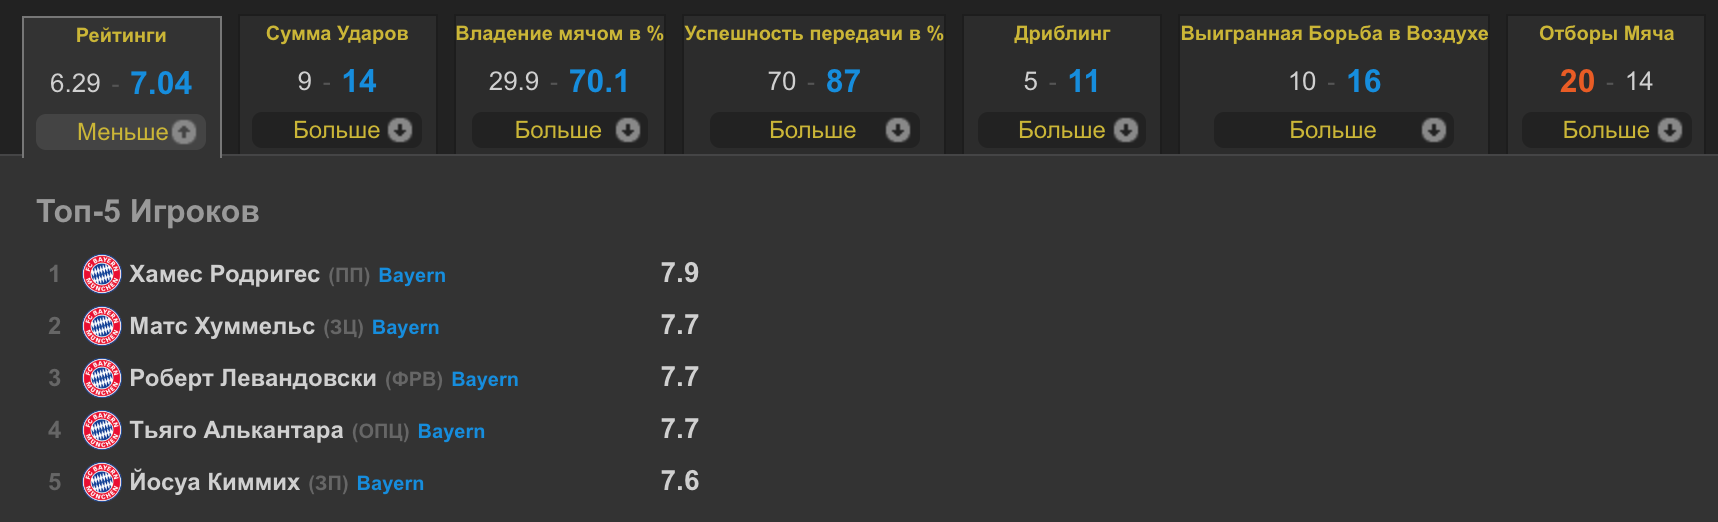Image resolution: width=1718 pixels, height=522 pixels.
Task: Collapse Рейтинги section with Меньше
Action: [x=122, y=132]
